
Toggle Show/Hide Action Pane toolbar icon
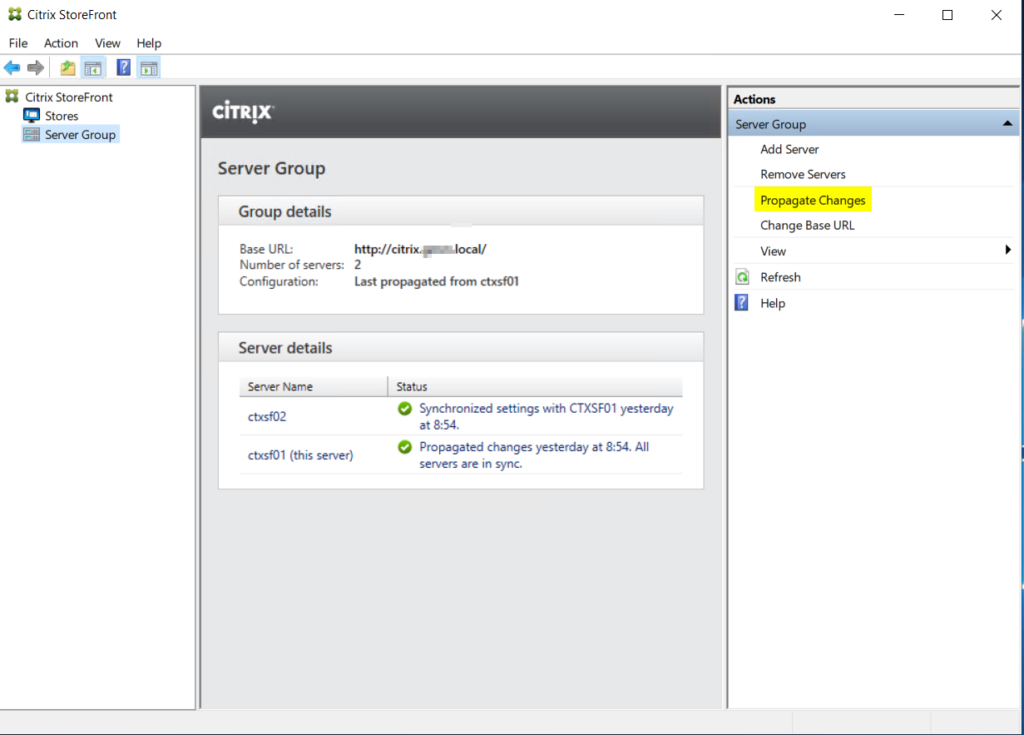pos(149,68)
